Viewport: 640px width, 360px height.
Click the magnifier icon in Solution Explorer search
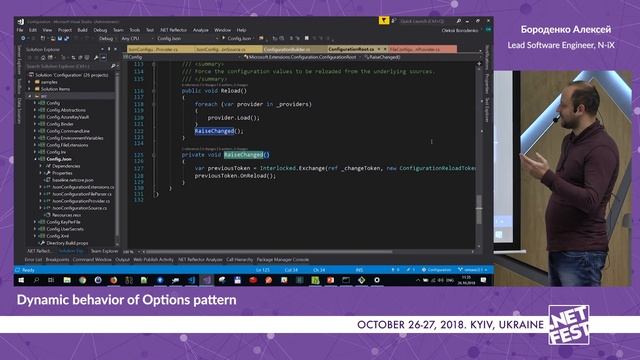[x=113, y=66]
